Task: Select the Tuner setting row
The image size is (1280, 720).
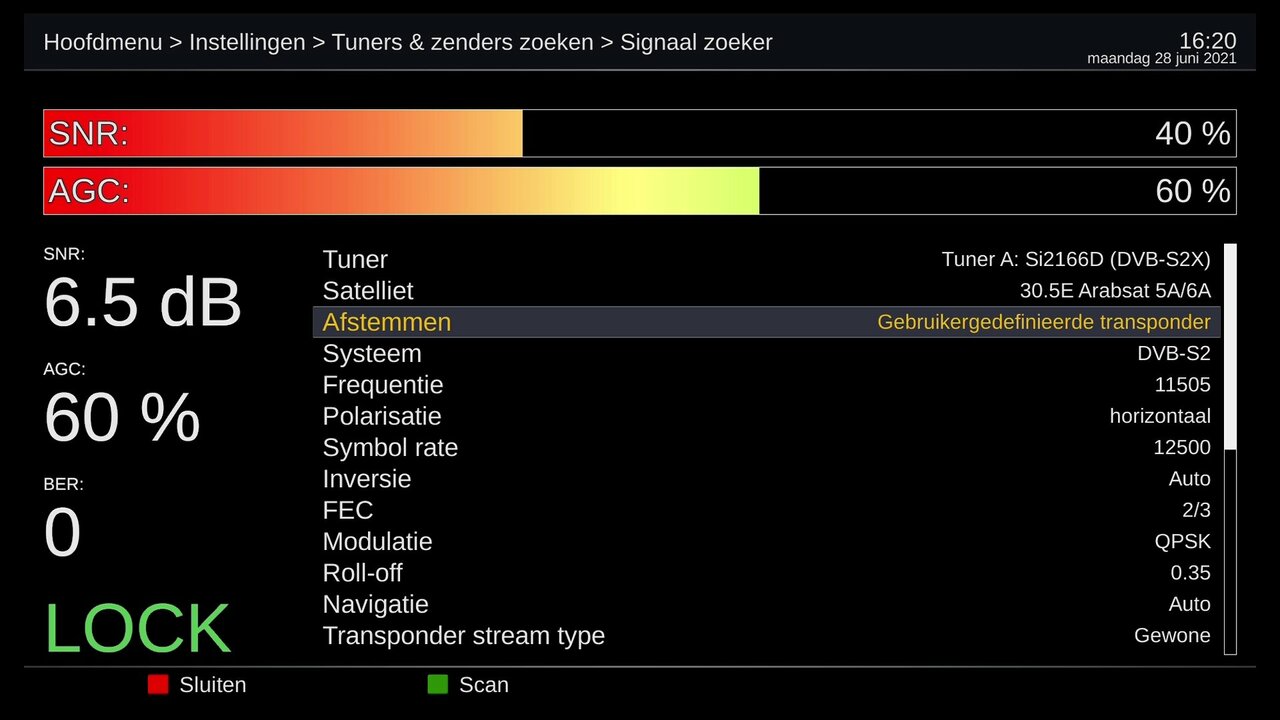Action: (x=766, y=260)
